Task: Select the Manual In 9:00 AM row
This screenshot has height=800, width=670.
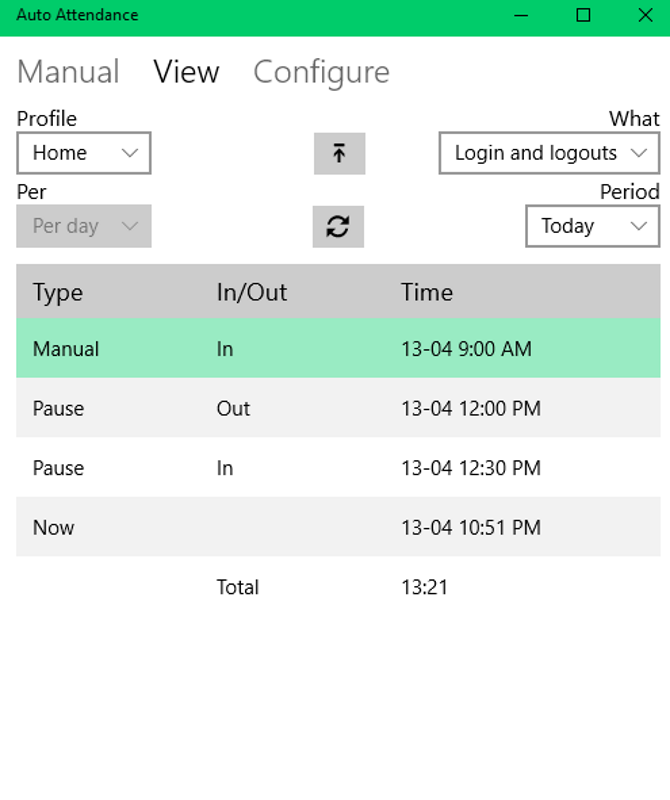Action: tap(338, 349)
